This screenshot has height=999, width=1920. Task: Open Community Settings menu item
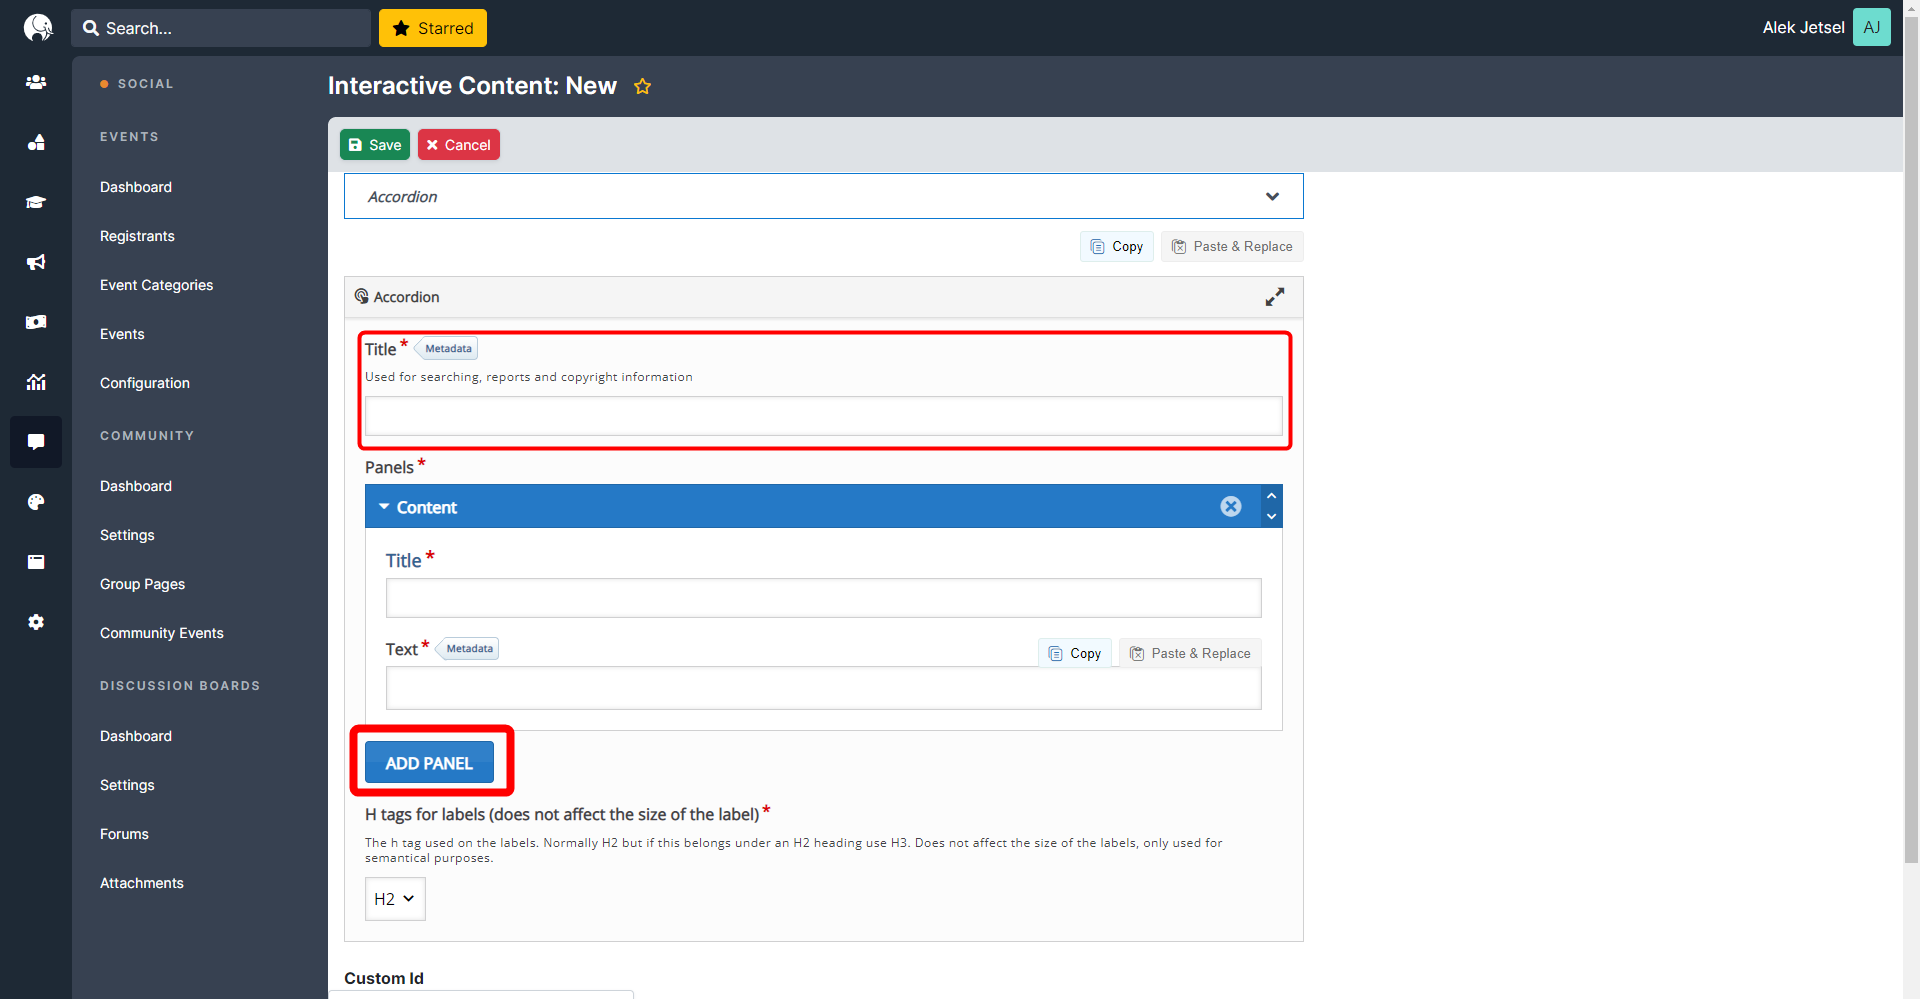coord(127,535)
